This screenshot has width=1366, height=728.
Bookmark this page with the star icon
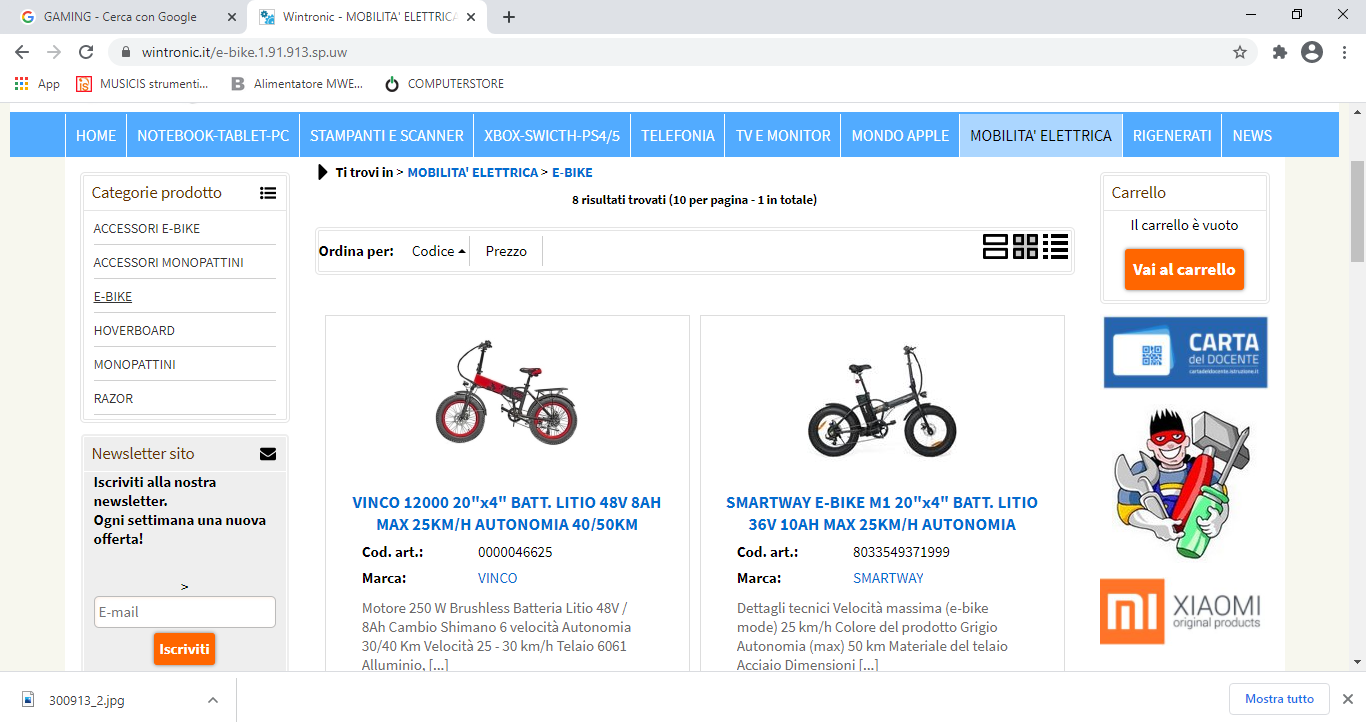point(1240,52)
